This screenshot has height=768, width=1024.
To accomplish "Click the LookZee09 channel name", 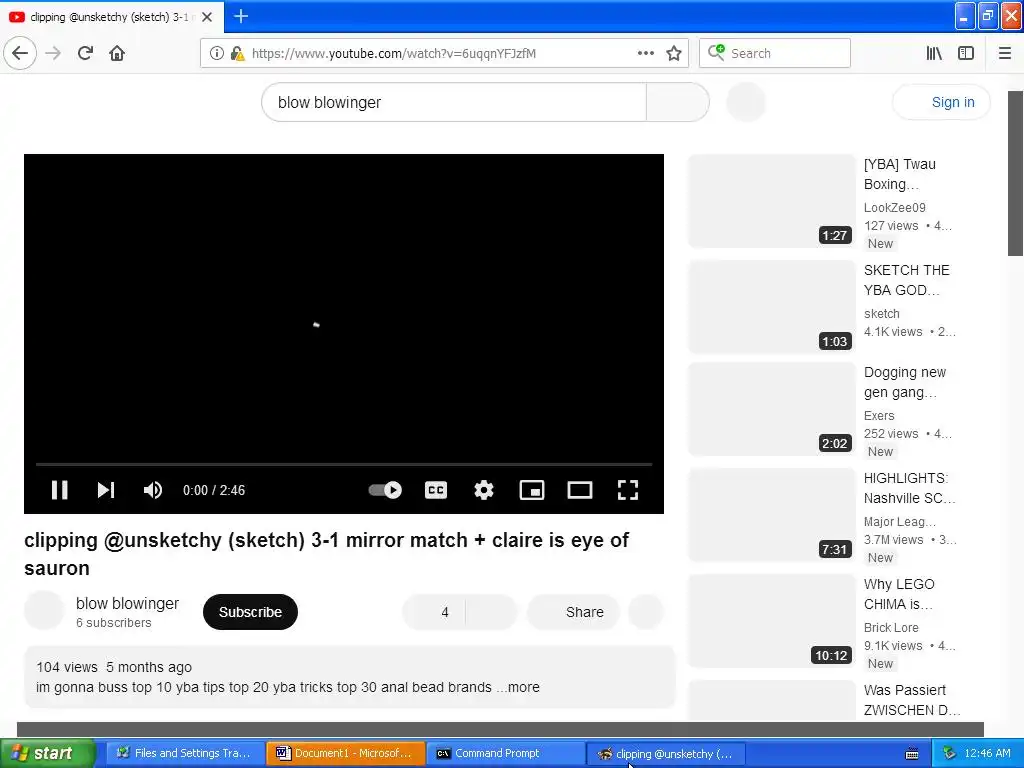I will tap(894, 208).
